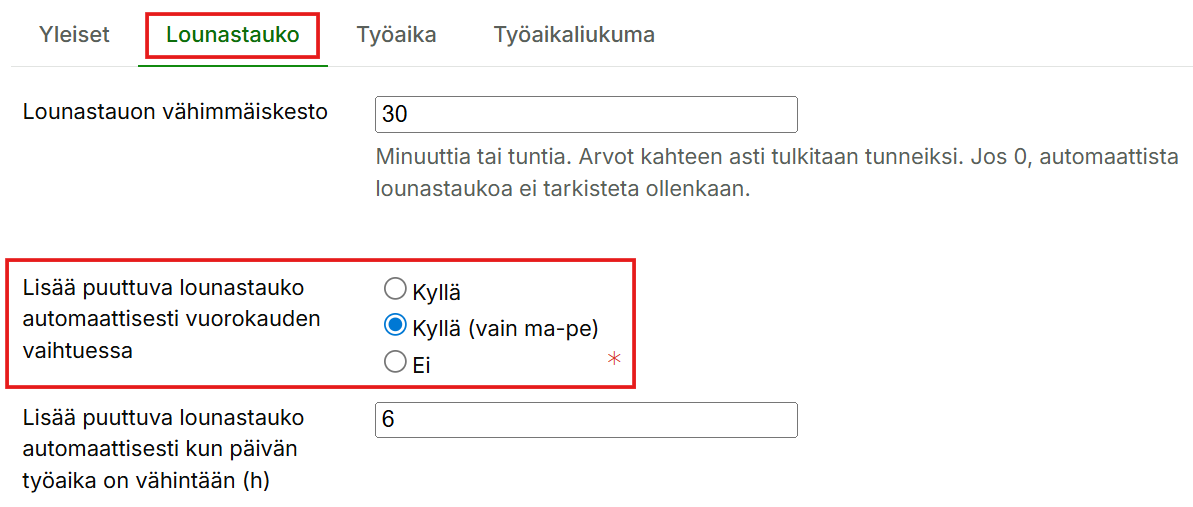Open the Lounastauko tab
The image size is (1193, 507).
click(232, 35)
